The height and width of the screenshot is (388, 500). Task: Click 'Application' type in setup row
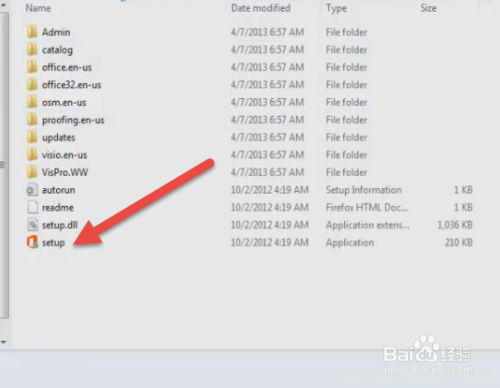(350, 243)
